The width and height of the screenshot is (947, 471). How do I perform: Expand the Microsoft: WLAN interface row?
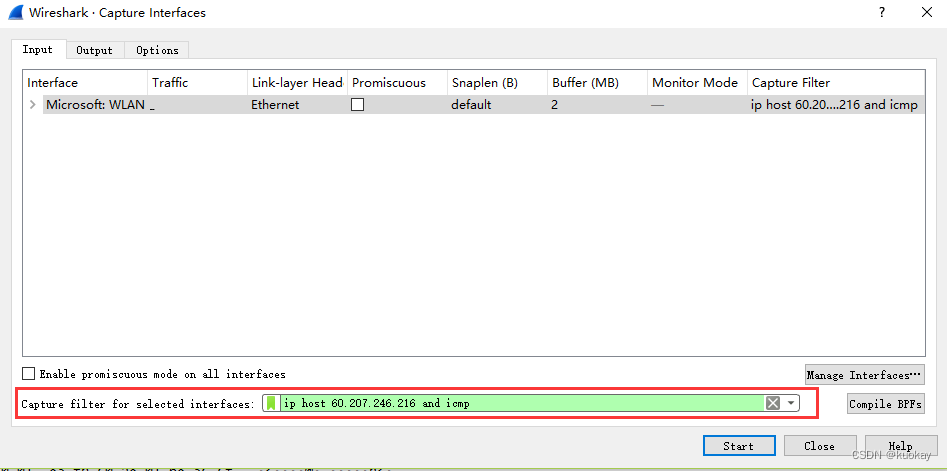pos(33,105)
